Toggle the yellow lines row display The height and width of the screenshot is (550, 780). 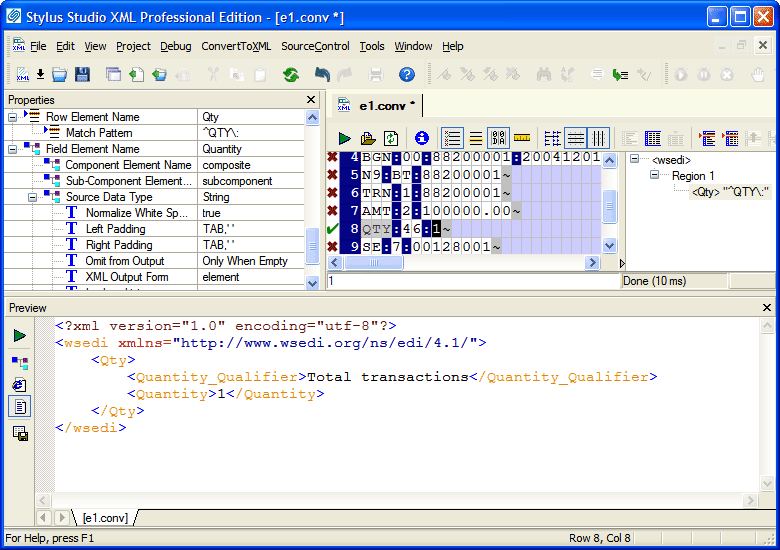pyautogui.click(x=476, y=138)
